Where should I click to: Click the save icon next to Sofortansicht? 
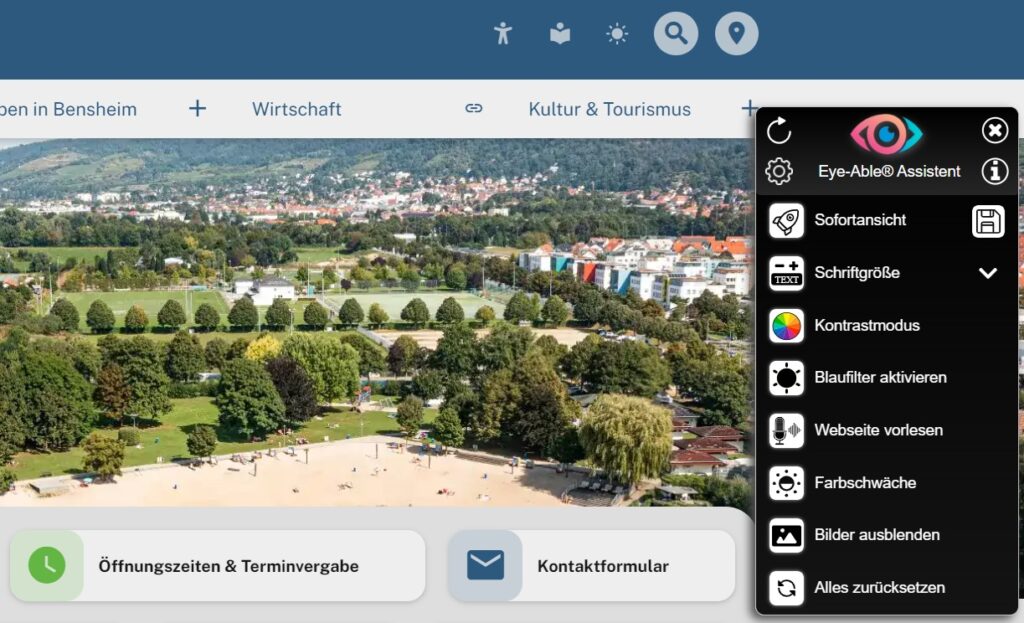point(987,220)
